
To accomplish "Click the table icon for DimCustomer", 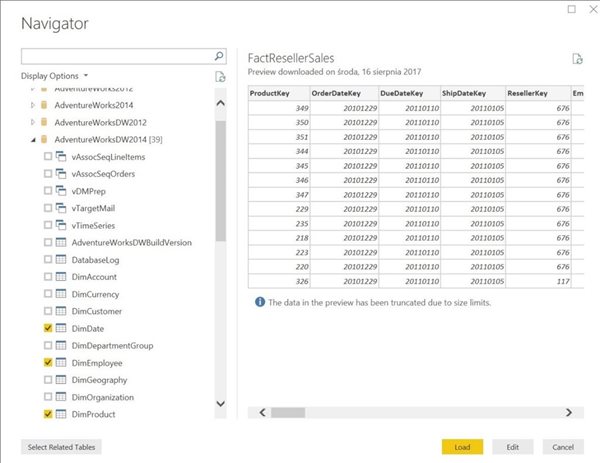I will (61, 311).
